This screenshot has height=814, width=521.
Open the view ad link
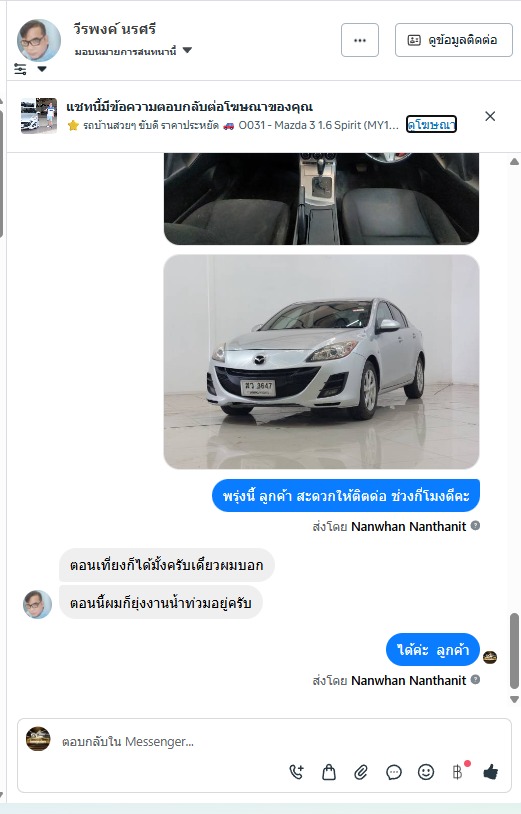coord(431,124)
